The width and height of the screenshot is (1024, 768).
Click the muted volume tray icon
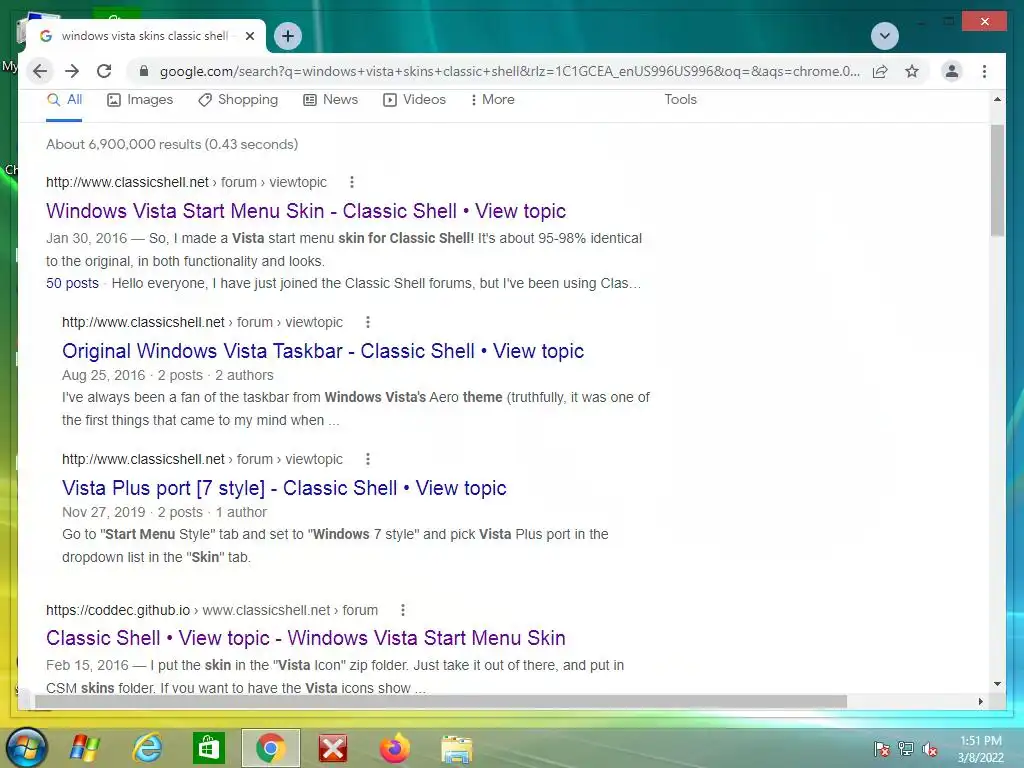930,749
